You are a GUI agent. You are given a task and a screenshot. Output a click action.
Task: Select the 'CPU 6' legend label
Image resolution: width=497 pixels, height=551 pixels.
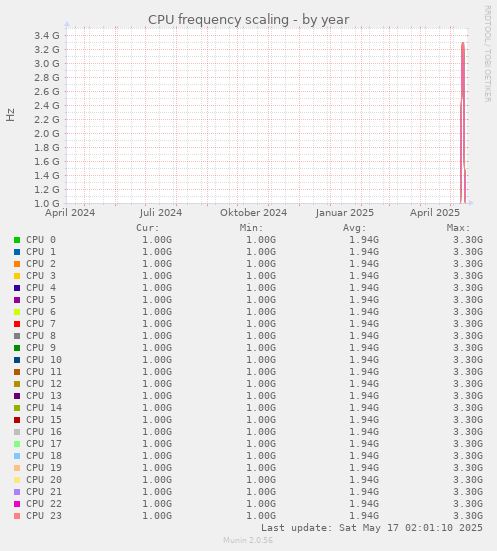coord(41,312)
